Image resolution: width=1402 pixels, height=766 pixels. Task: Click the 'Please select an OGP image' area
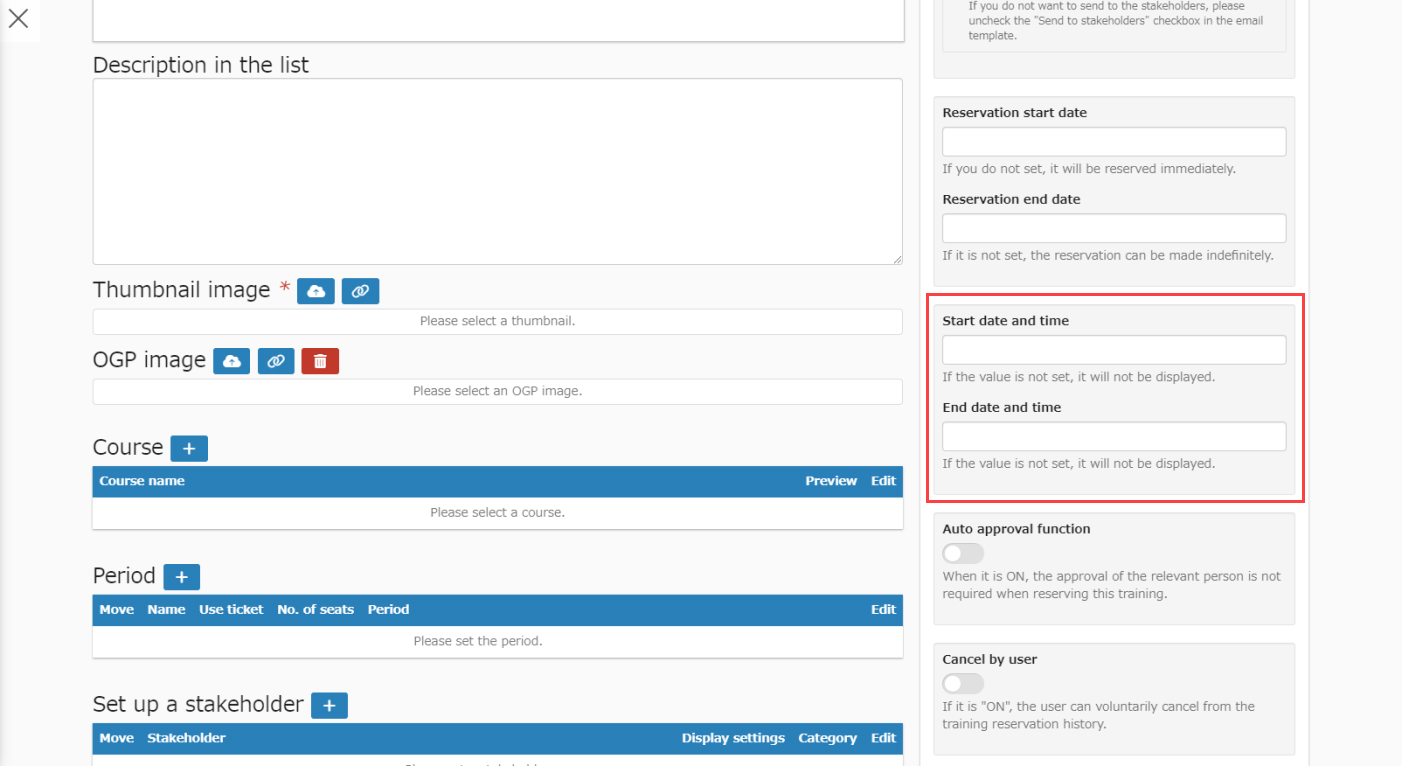(497, 392)
